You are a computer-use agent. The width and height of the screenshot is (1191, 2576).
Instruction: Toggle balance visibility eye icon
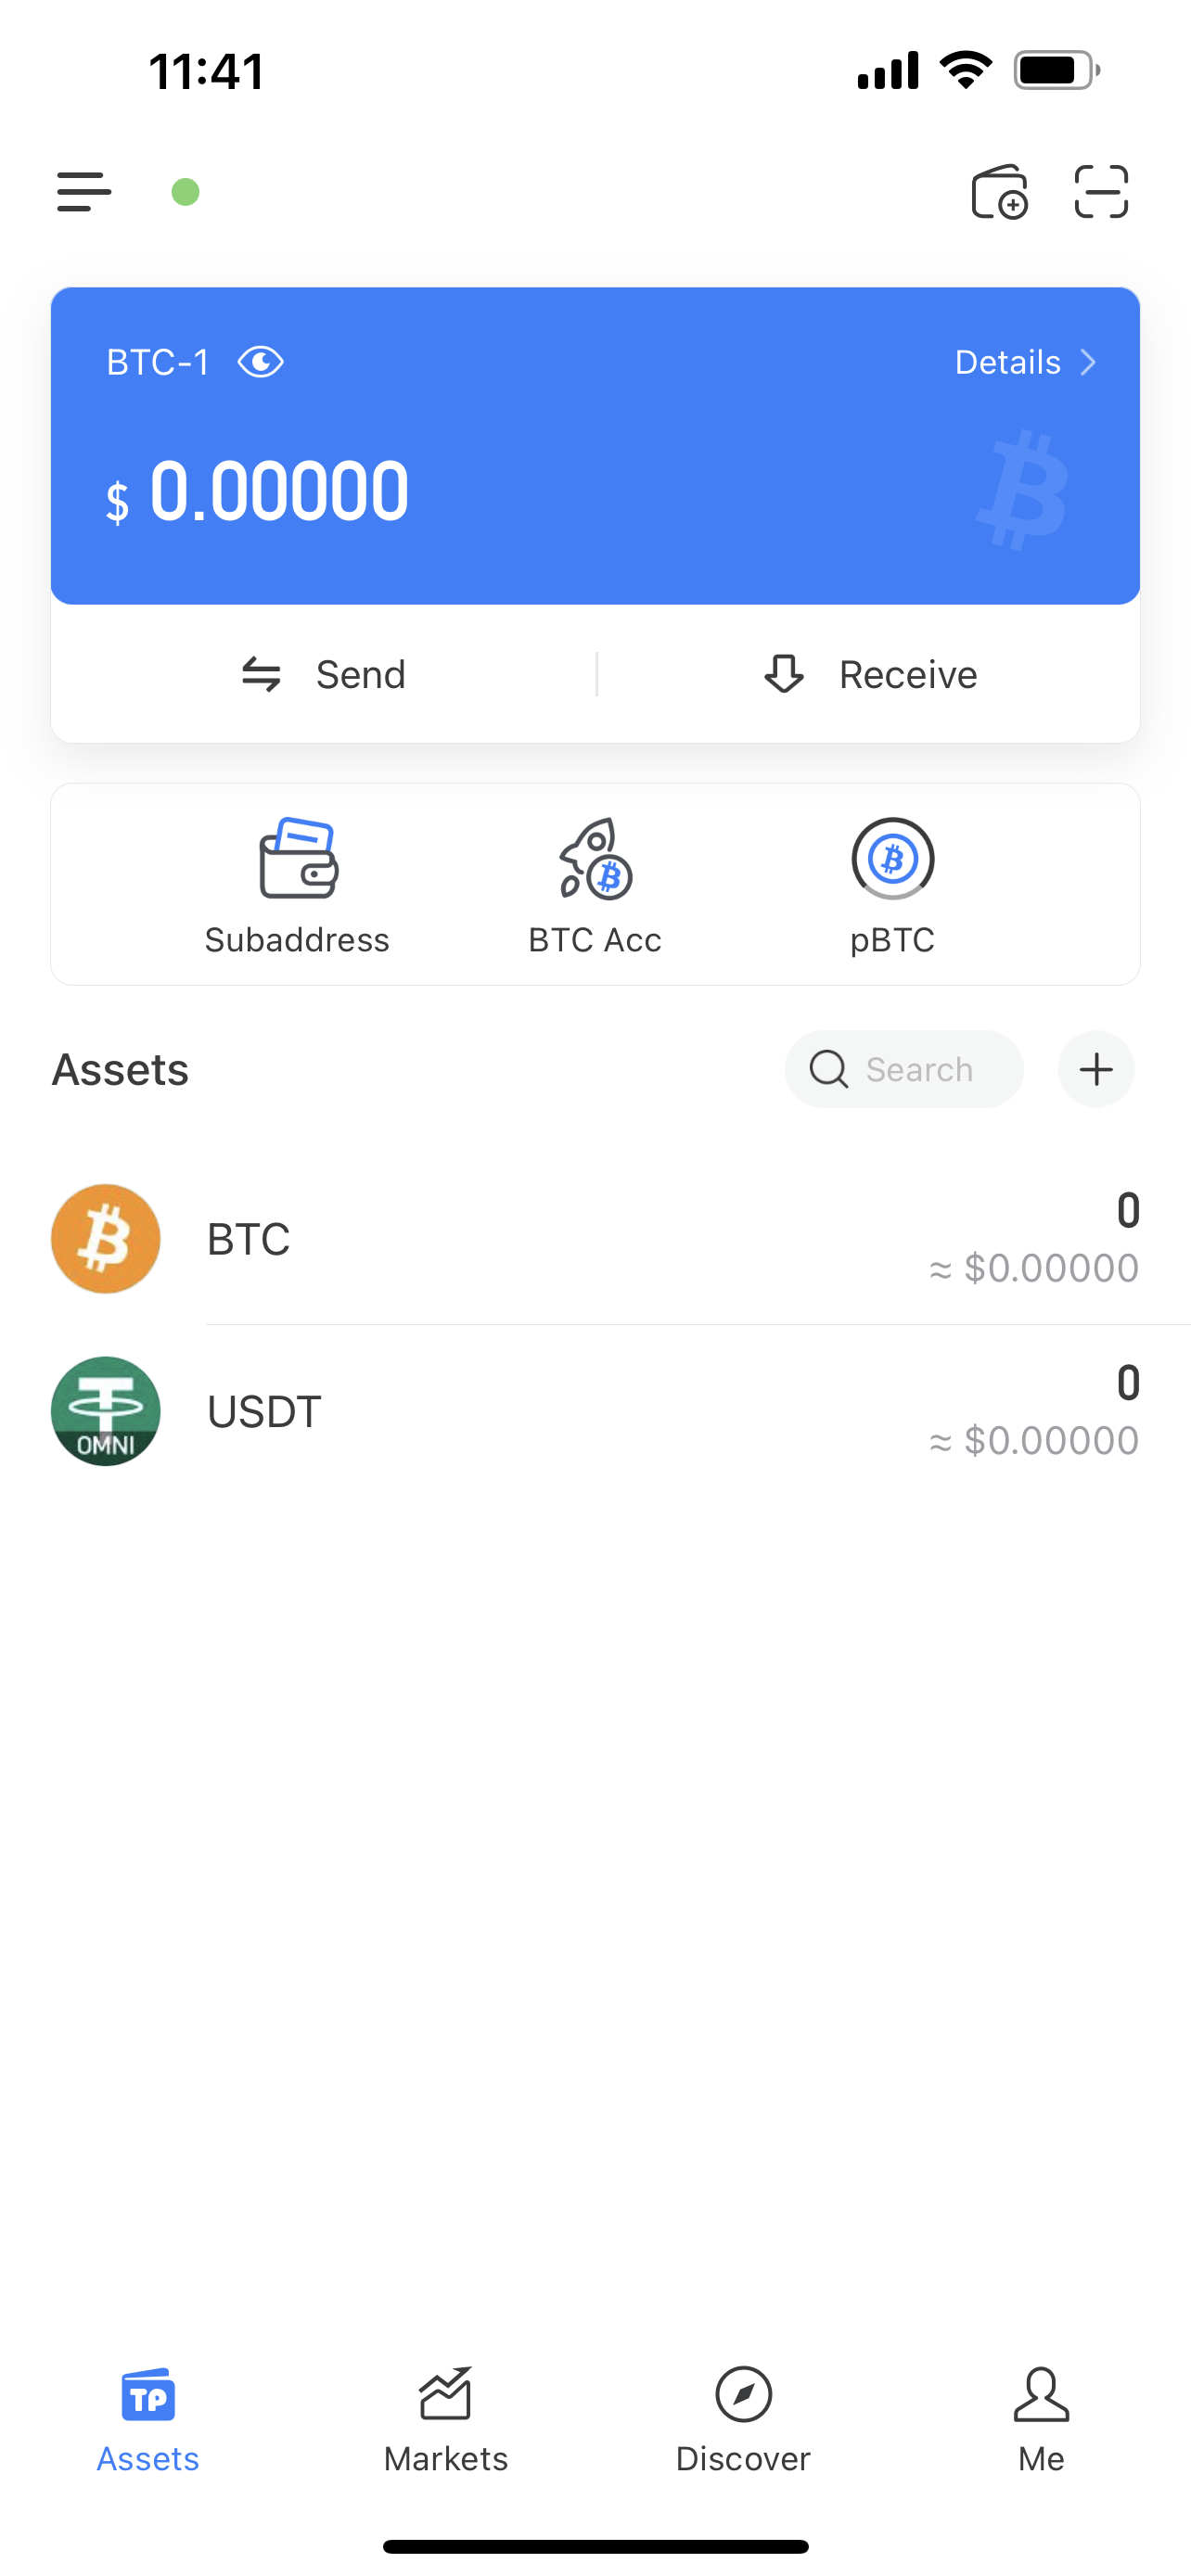pos(261,362)
